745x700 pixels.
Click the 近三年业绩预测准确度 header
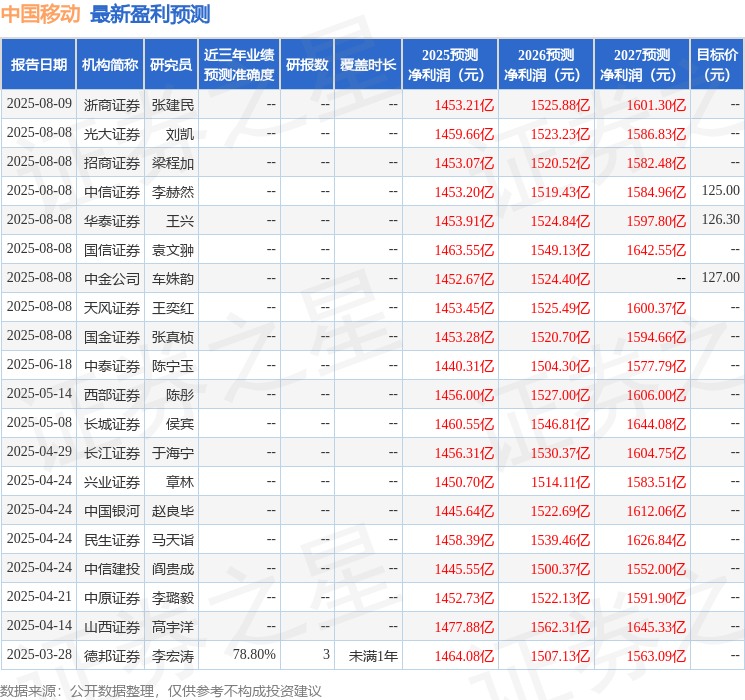pos(239,65)
